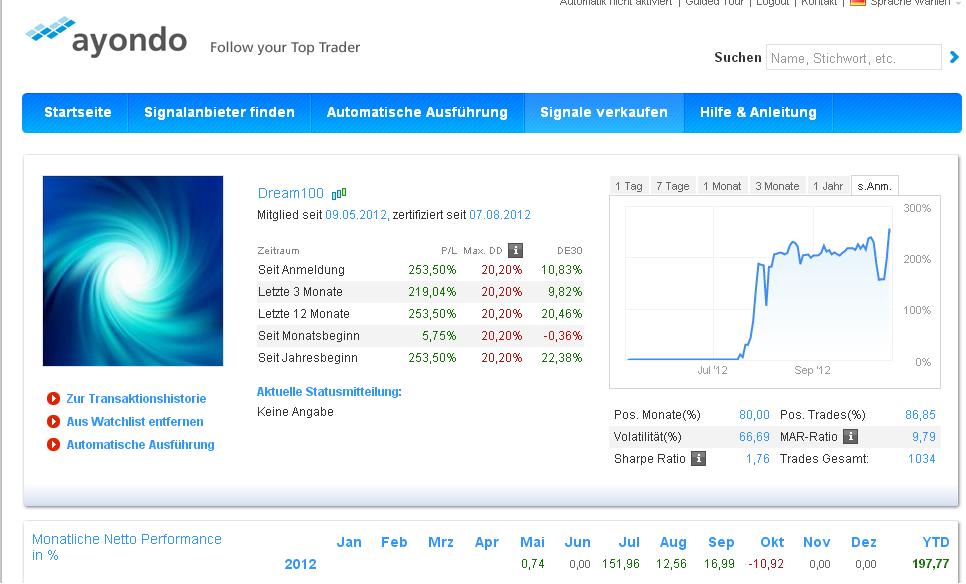Click the candlestick chart icon beside Dream100
Viewport: 966px width, 584px height.
(339, 193)
